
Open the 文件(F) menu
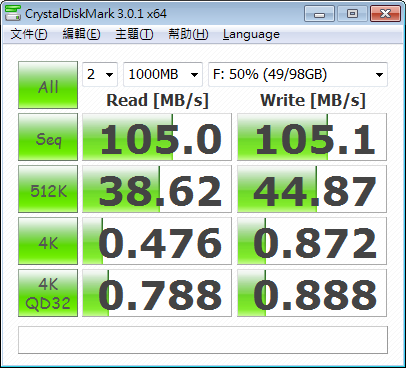coord(29,34)
